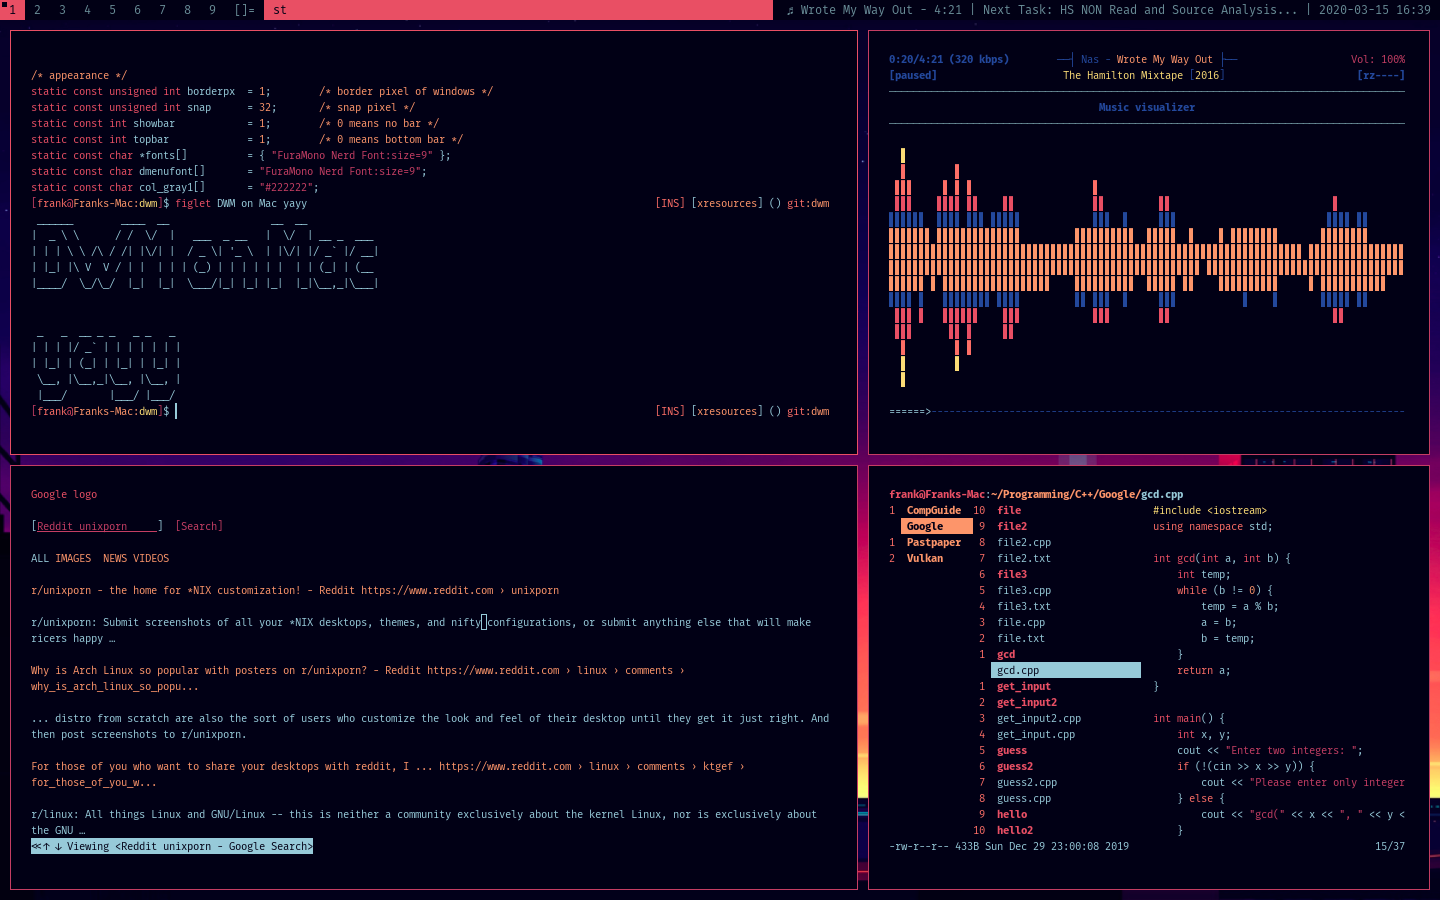Open the NEWS results tab in w3m
Screen dimensions: 1440x900
[115, 558]
